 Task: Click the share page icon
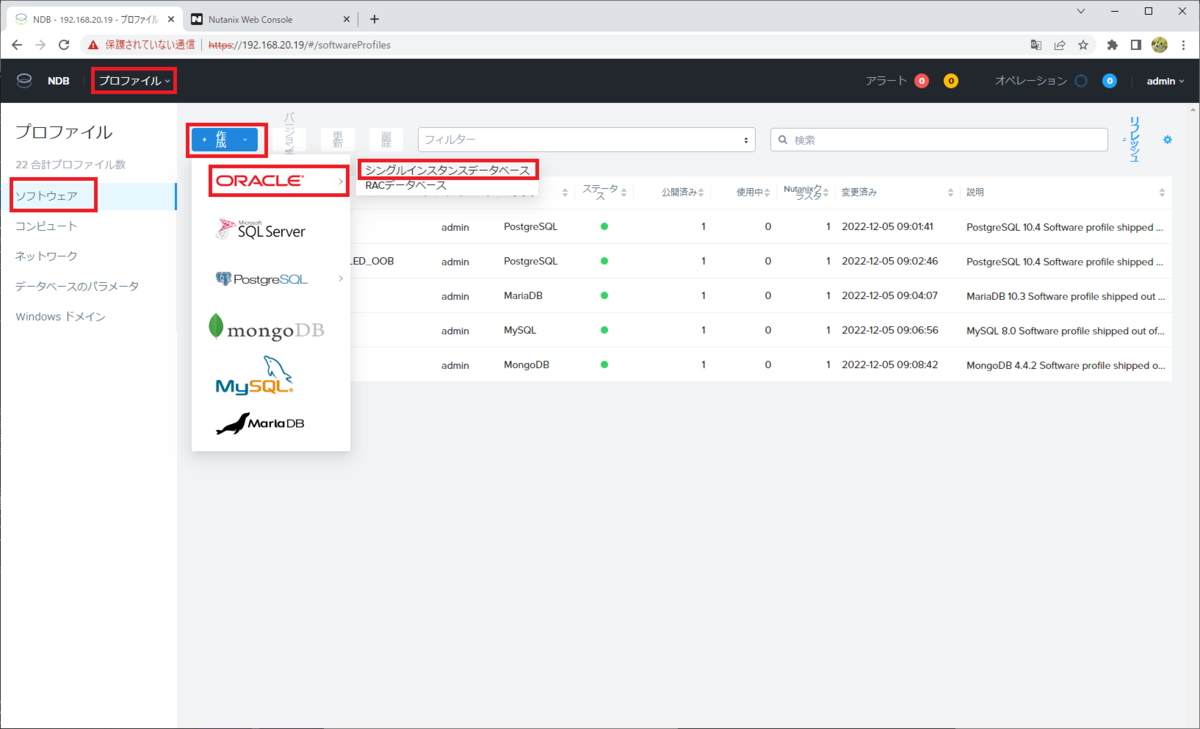point(1060,45)
